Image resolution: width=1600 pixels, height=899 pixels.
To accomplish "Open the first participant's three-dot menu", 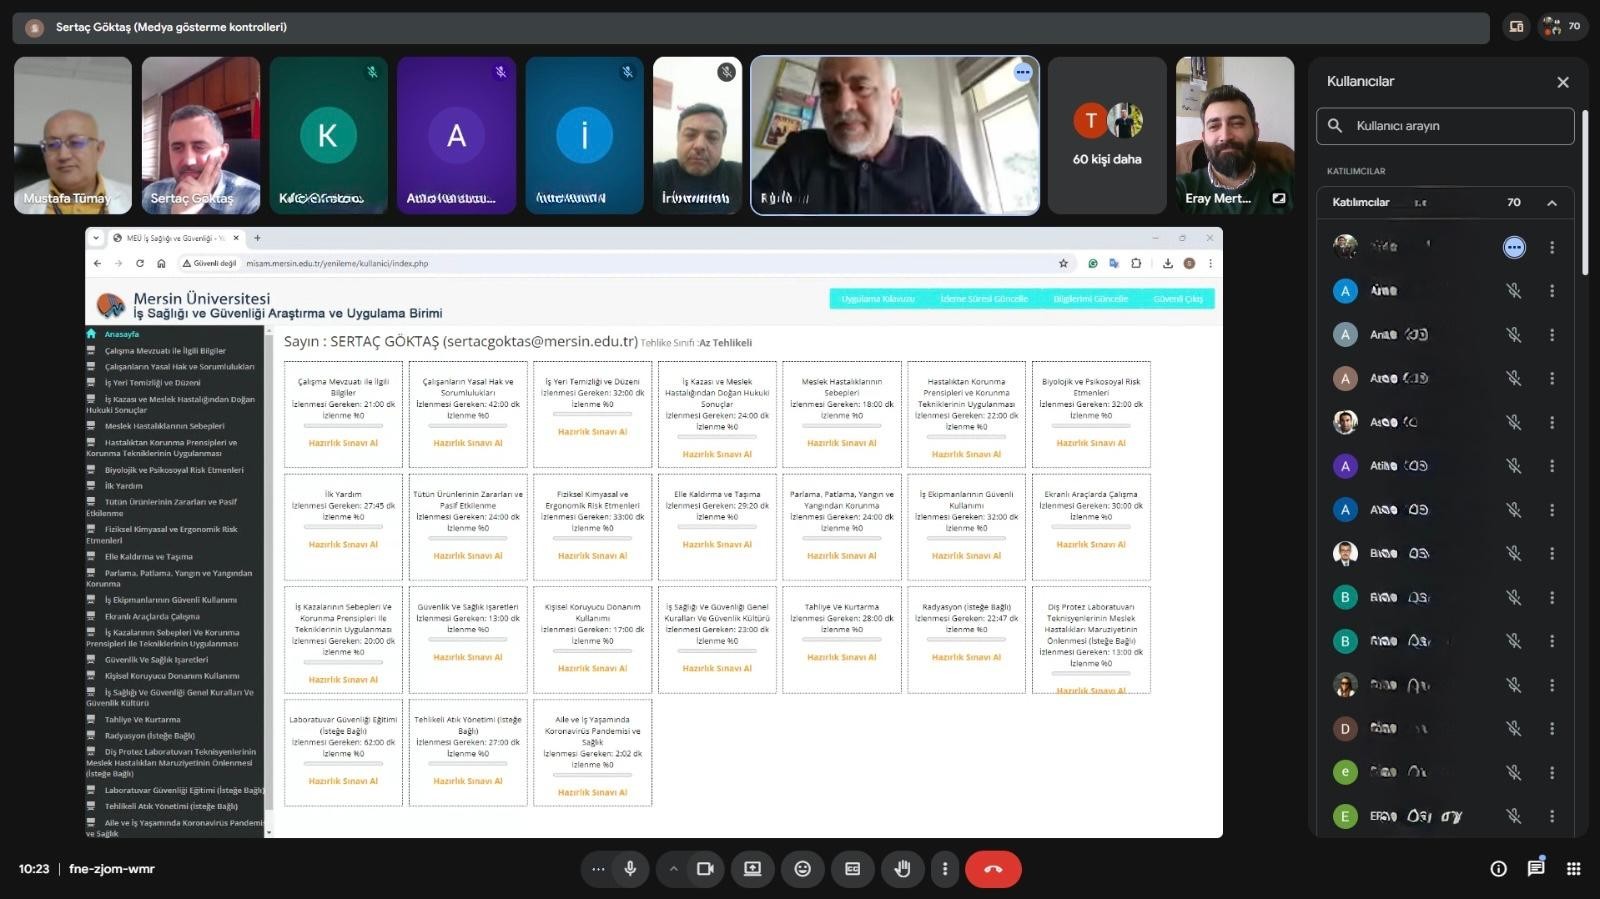I will pos(1552,247).
